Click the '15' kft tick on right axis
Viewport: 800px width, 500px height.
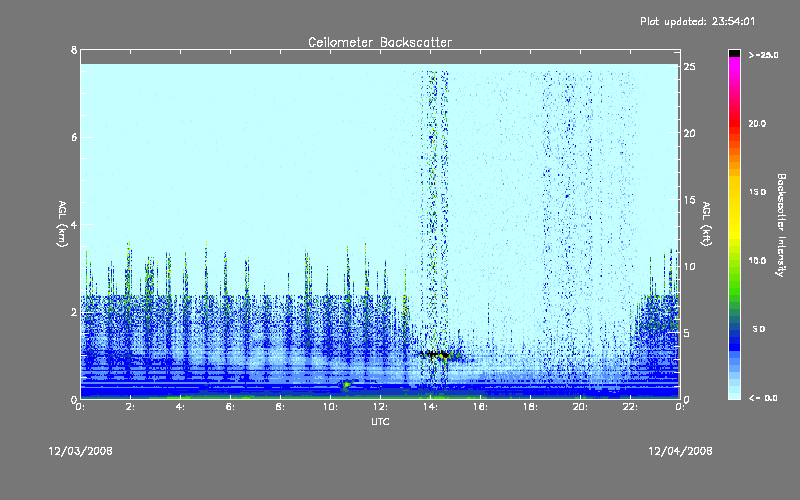click(x=689, y=200)
